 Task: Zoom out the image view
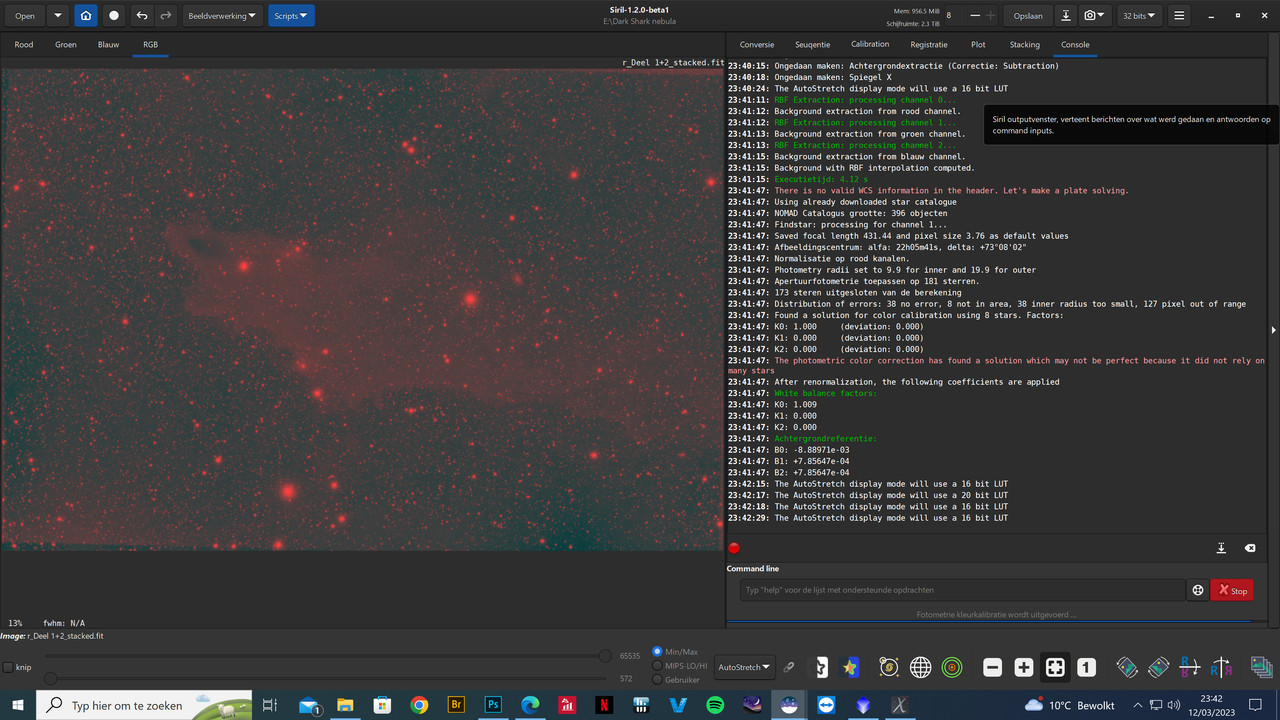[992, 667]
